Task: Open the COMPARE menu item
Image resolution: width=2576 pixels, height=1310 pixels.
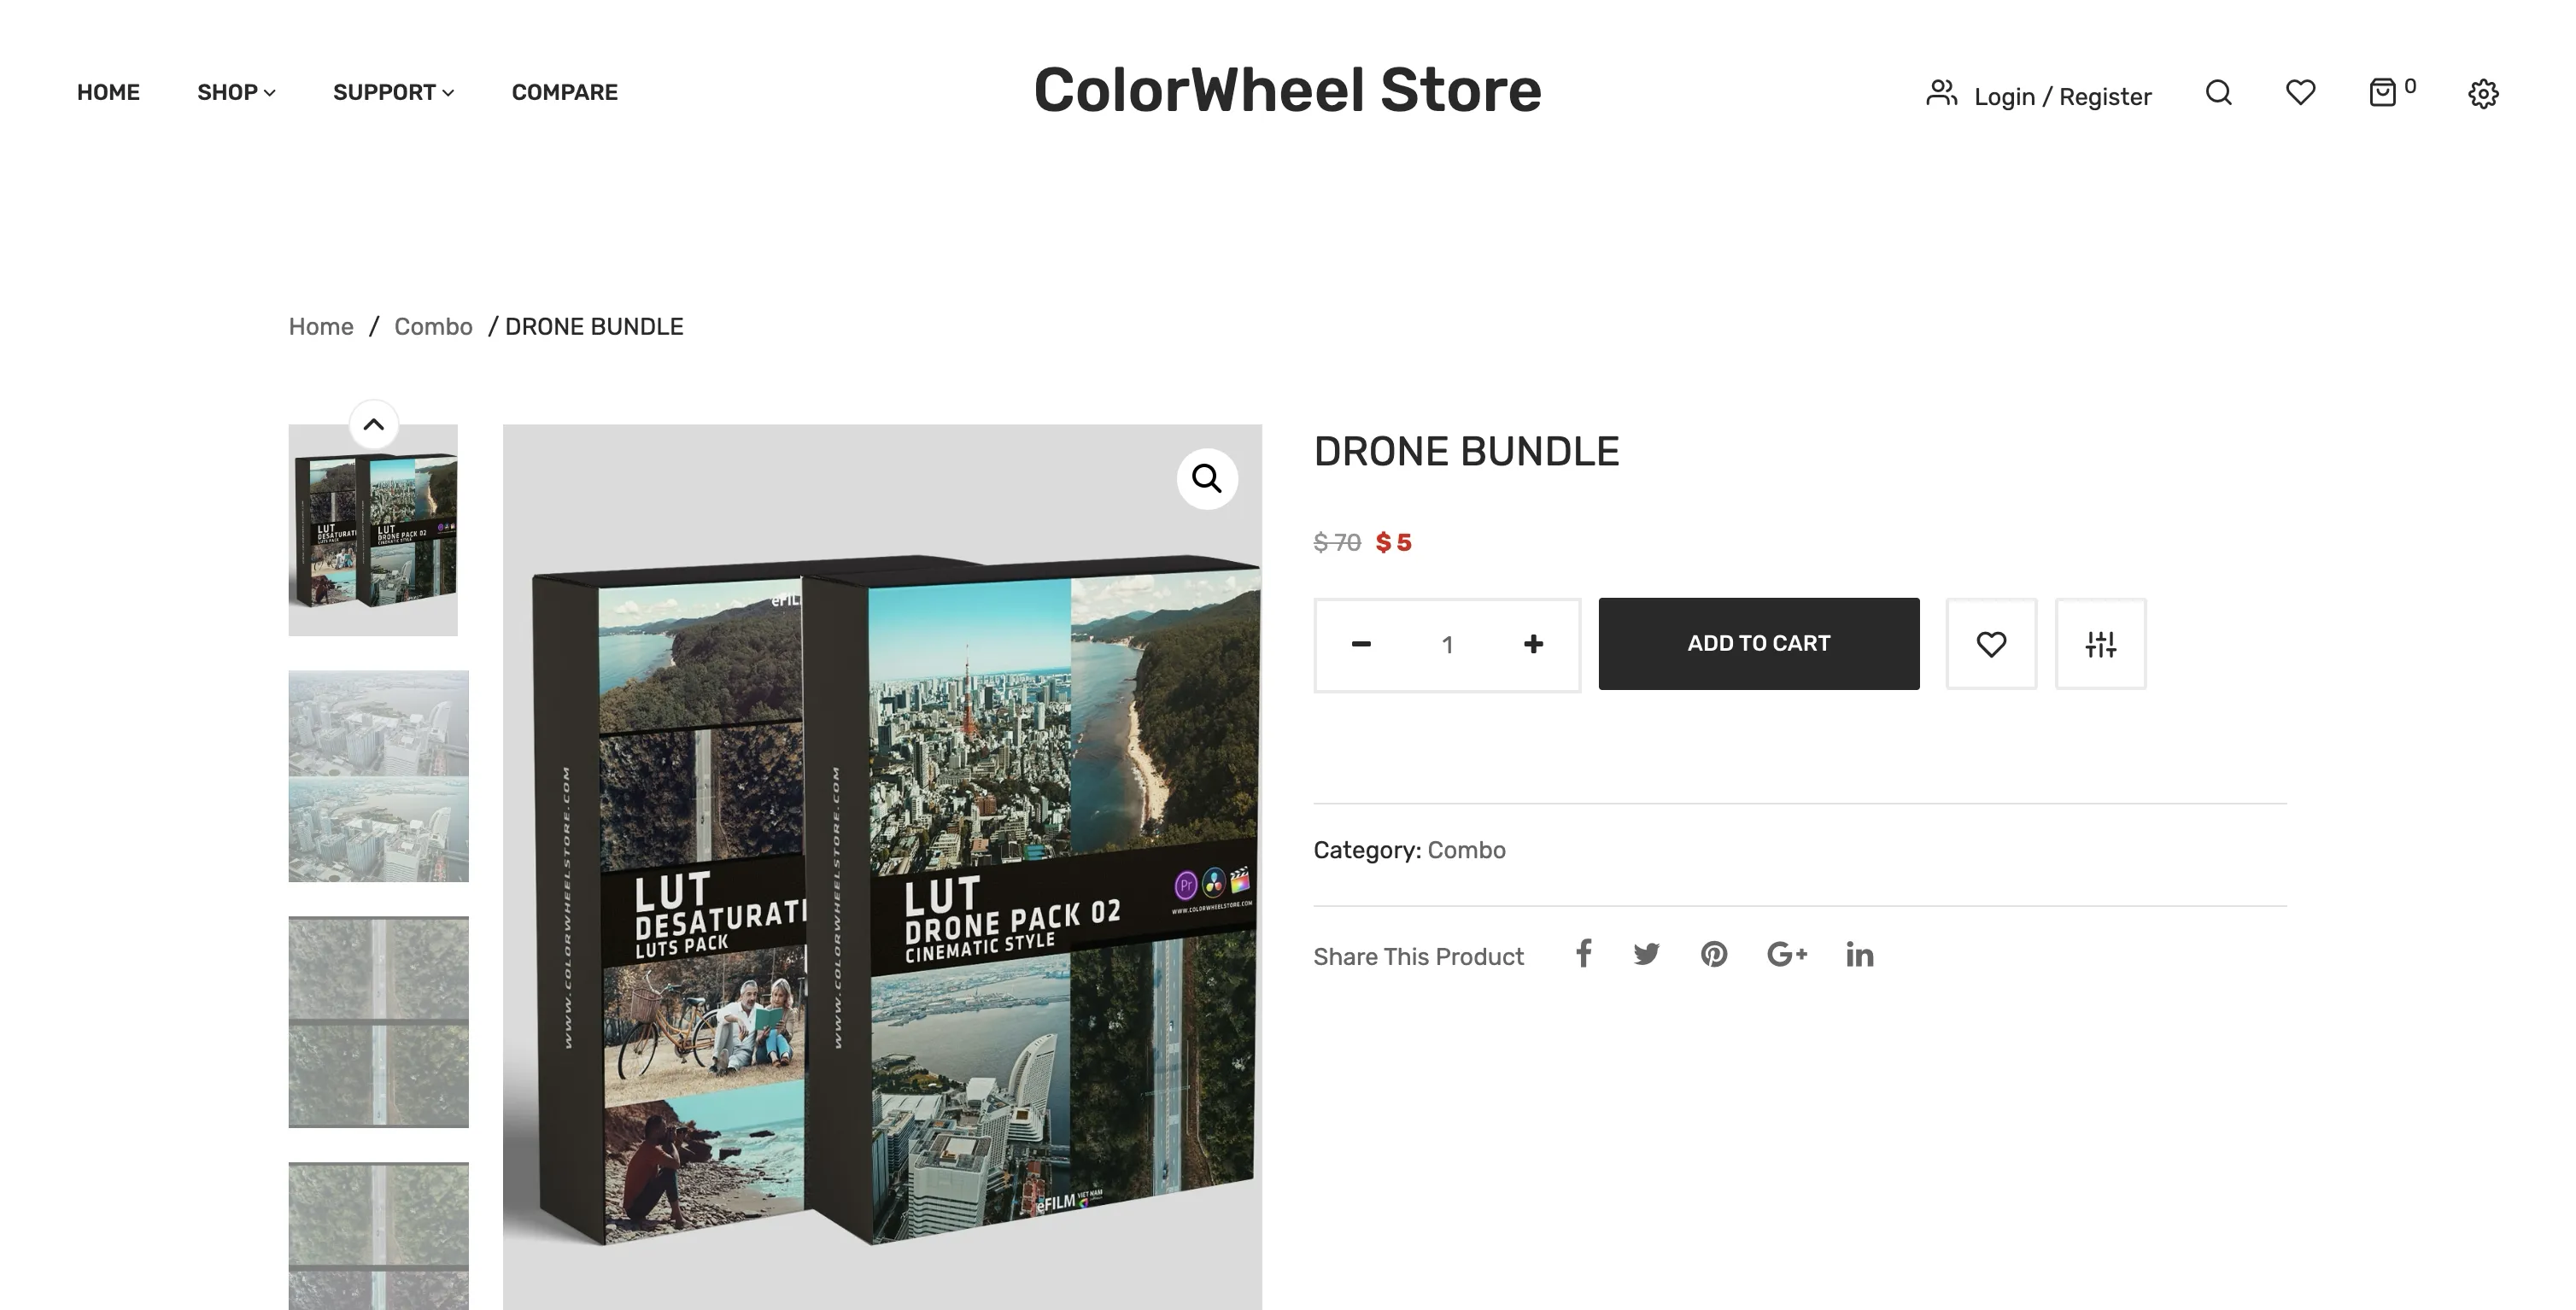Action: (565, 92)
